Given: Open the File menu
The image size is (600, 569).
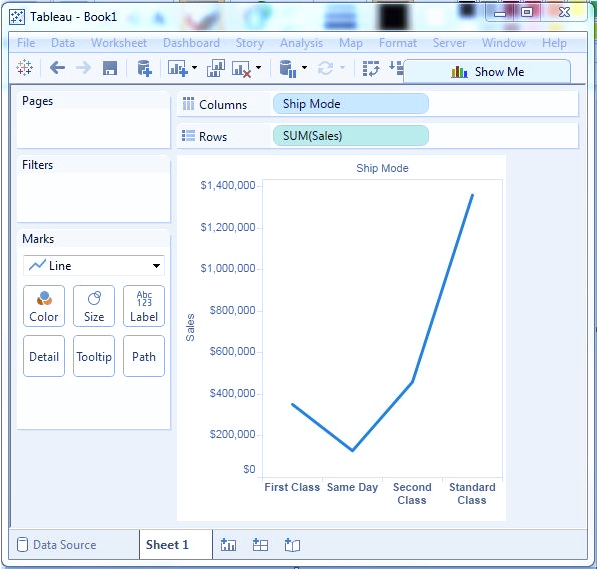Looking at the screenshot, I should tap(26, 43).
